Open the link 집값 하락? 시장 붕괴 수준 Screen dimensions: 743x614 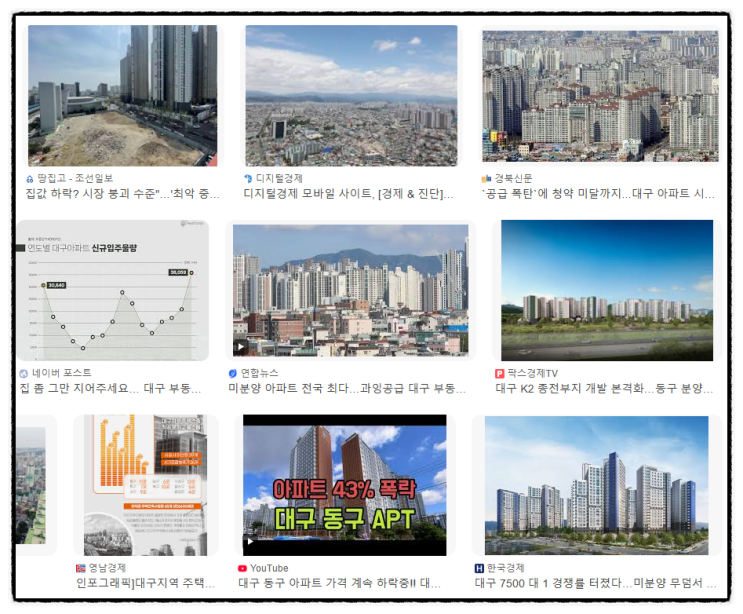[123, 193]
